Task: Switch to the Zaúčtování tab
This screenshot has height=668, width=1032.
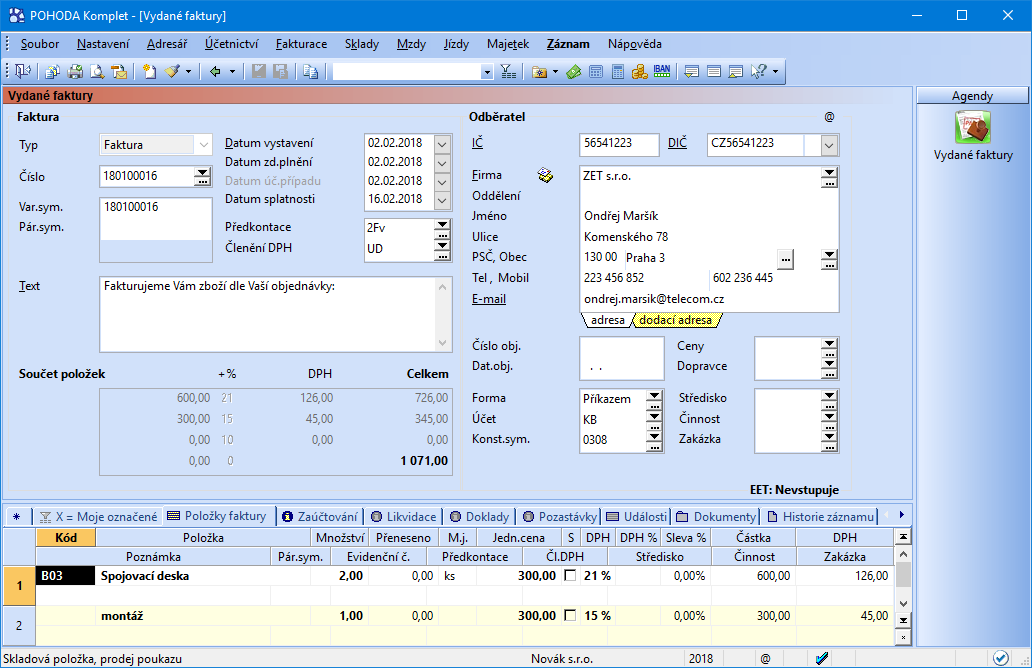Action: coord(320,517)
